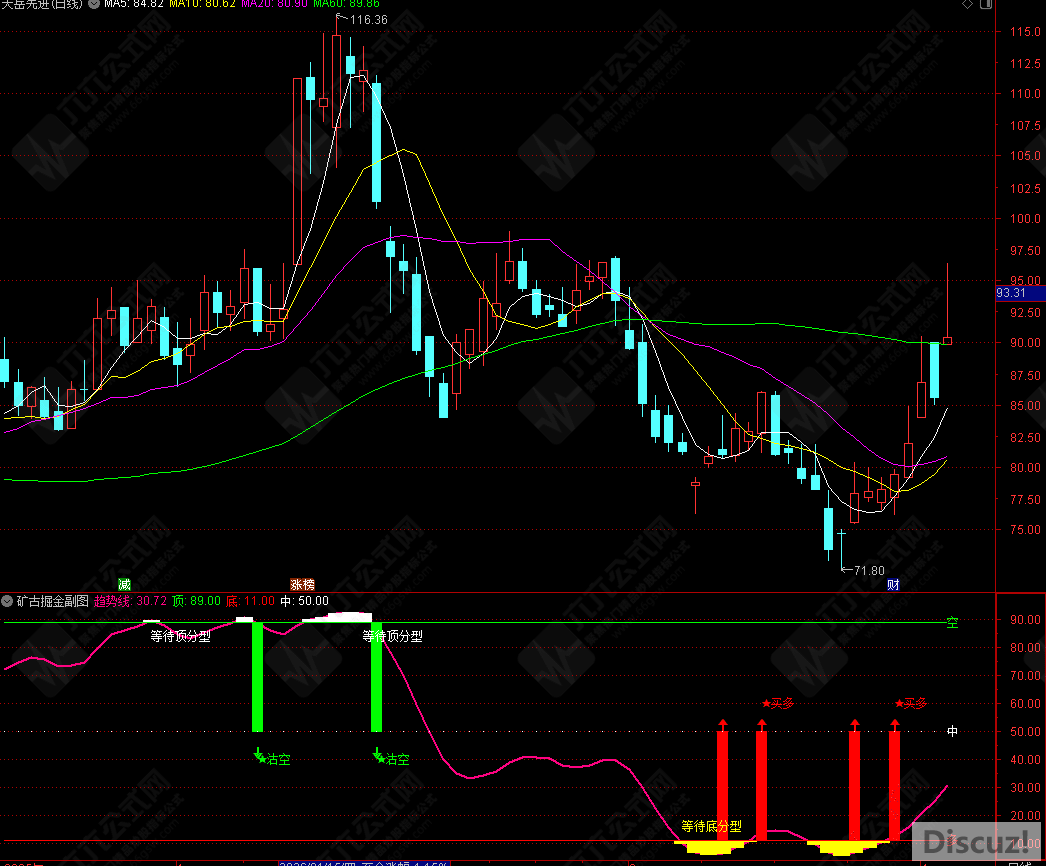Click the second green 沽空 arrow signal

pos(393,759)
